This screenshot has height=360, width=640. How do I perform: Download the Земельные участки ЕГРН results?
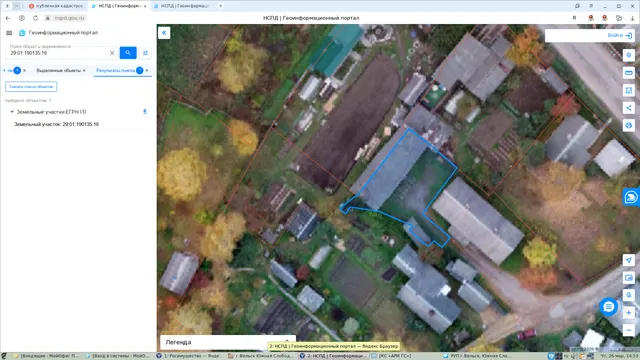(x=144, y=111)
